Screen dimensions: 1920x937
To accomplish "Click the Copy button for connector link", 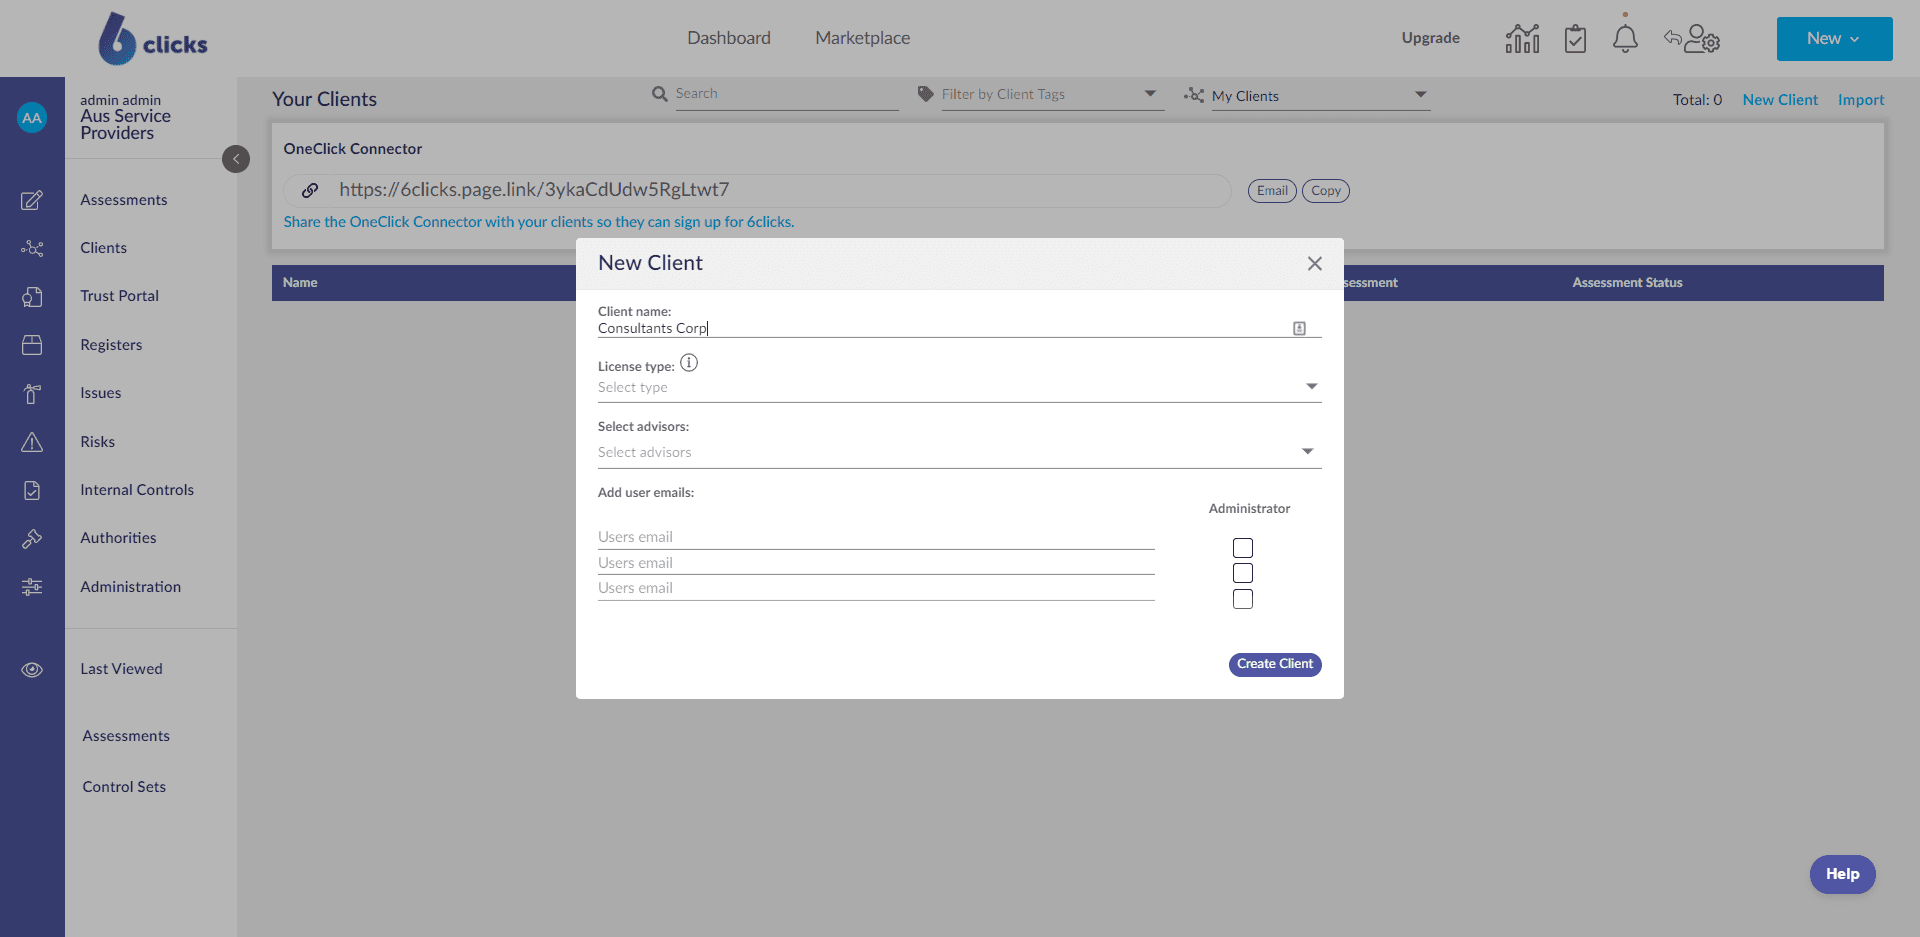I will pos(1325,191).
